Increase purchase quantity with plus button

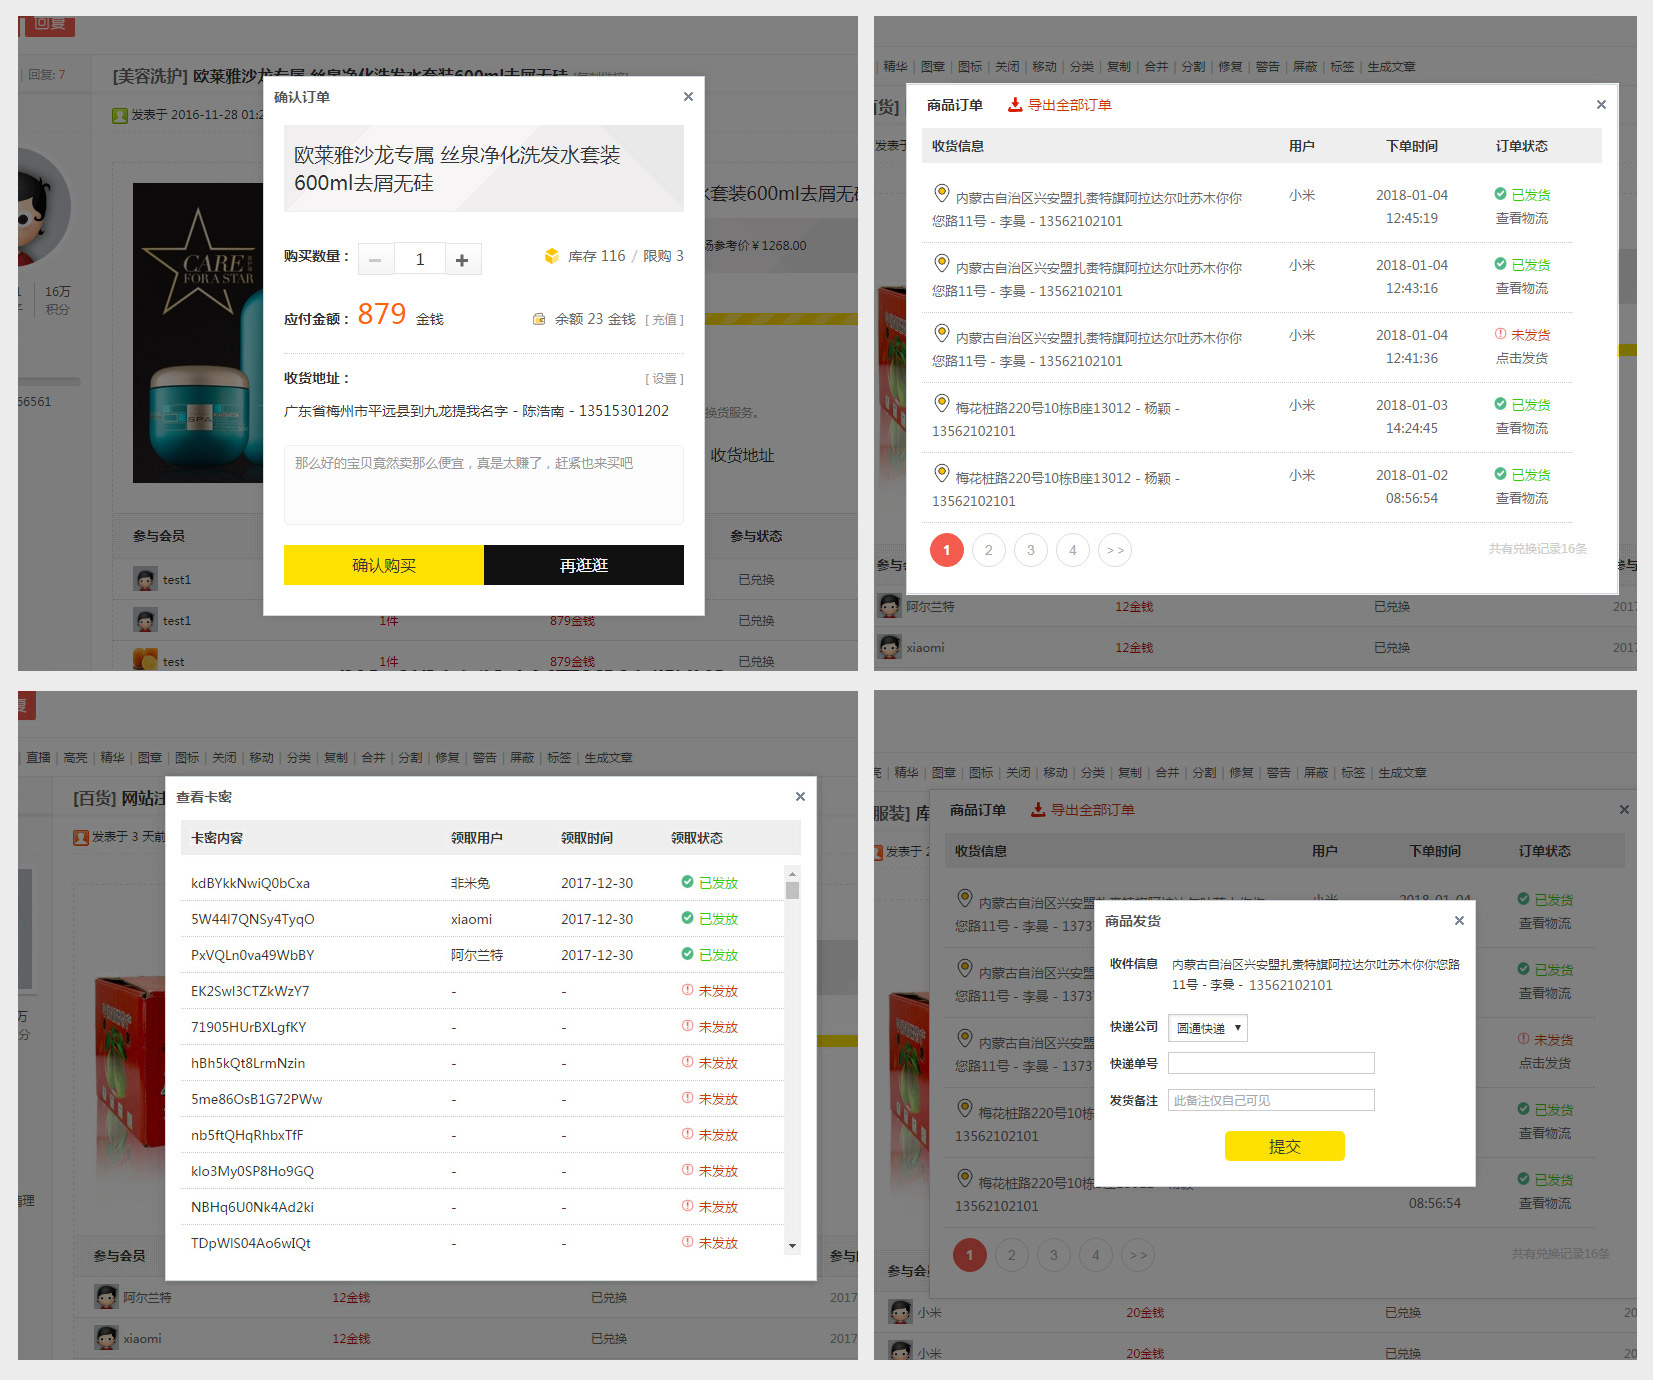coord(462,260)
